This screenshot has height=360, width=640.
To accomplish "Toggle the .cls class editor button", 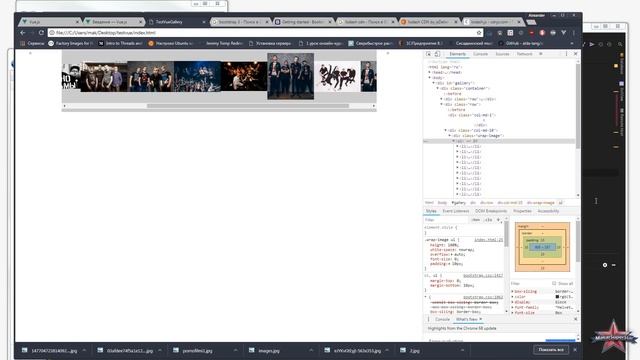I will [489, 220].
